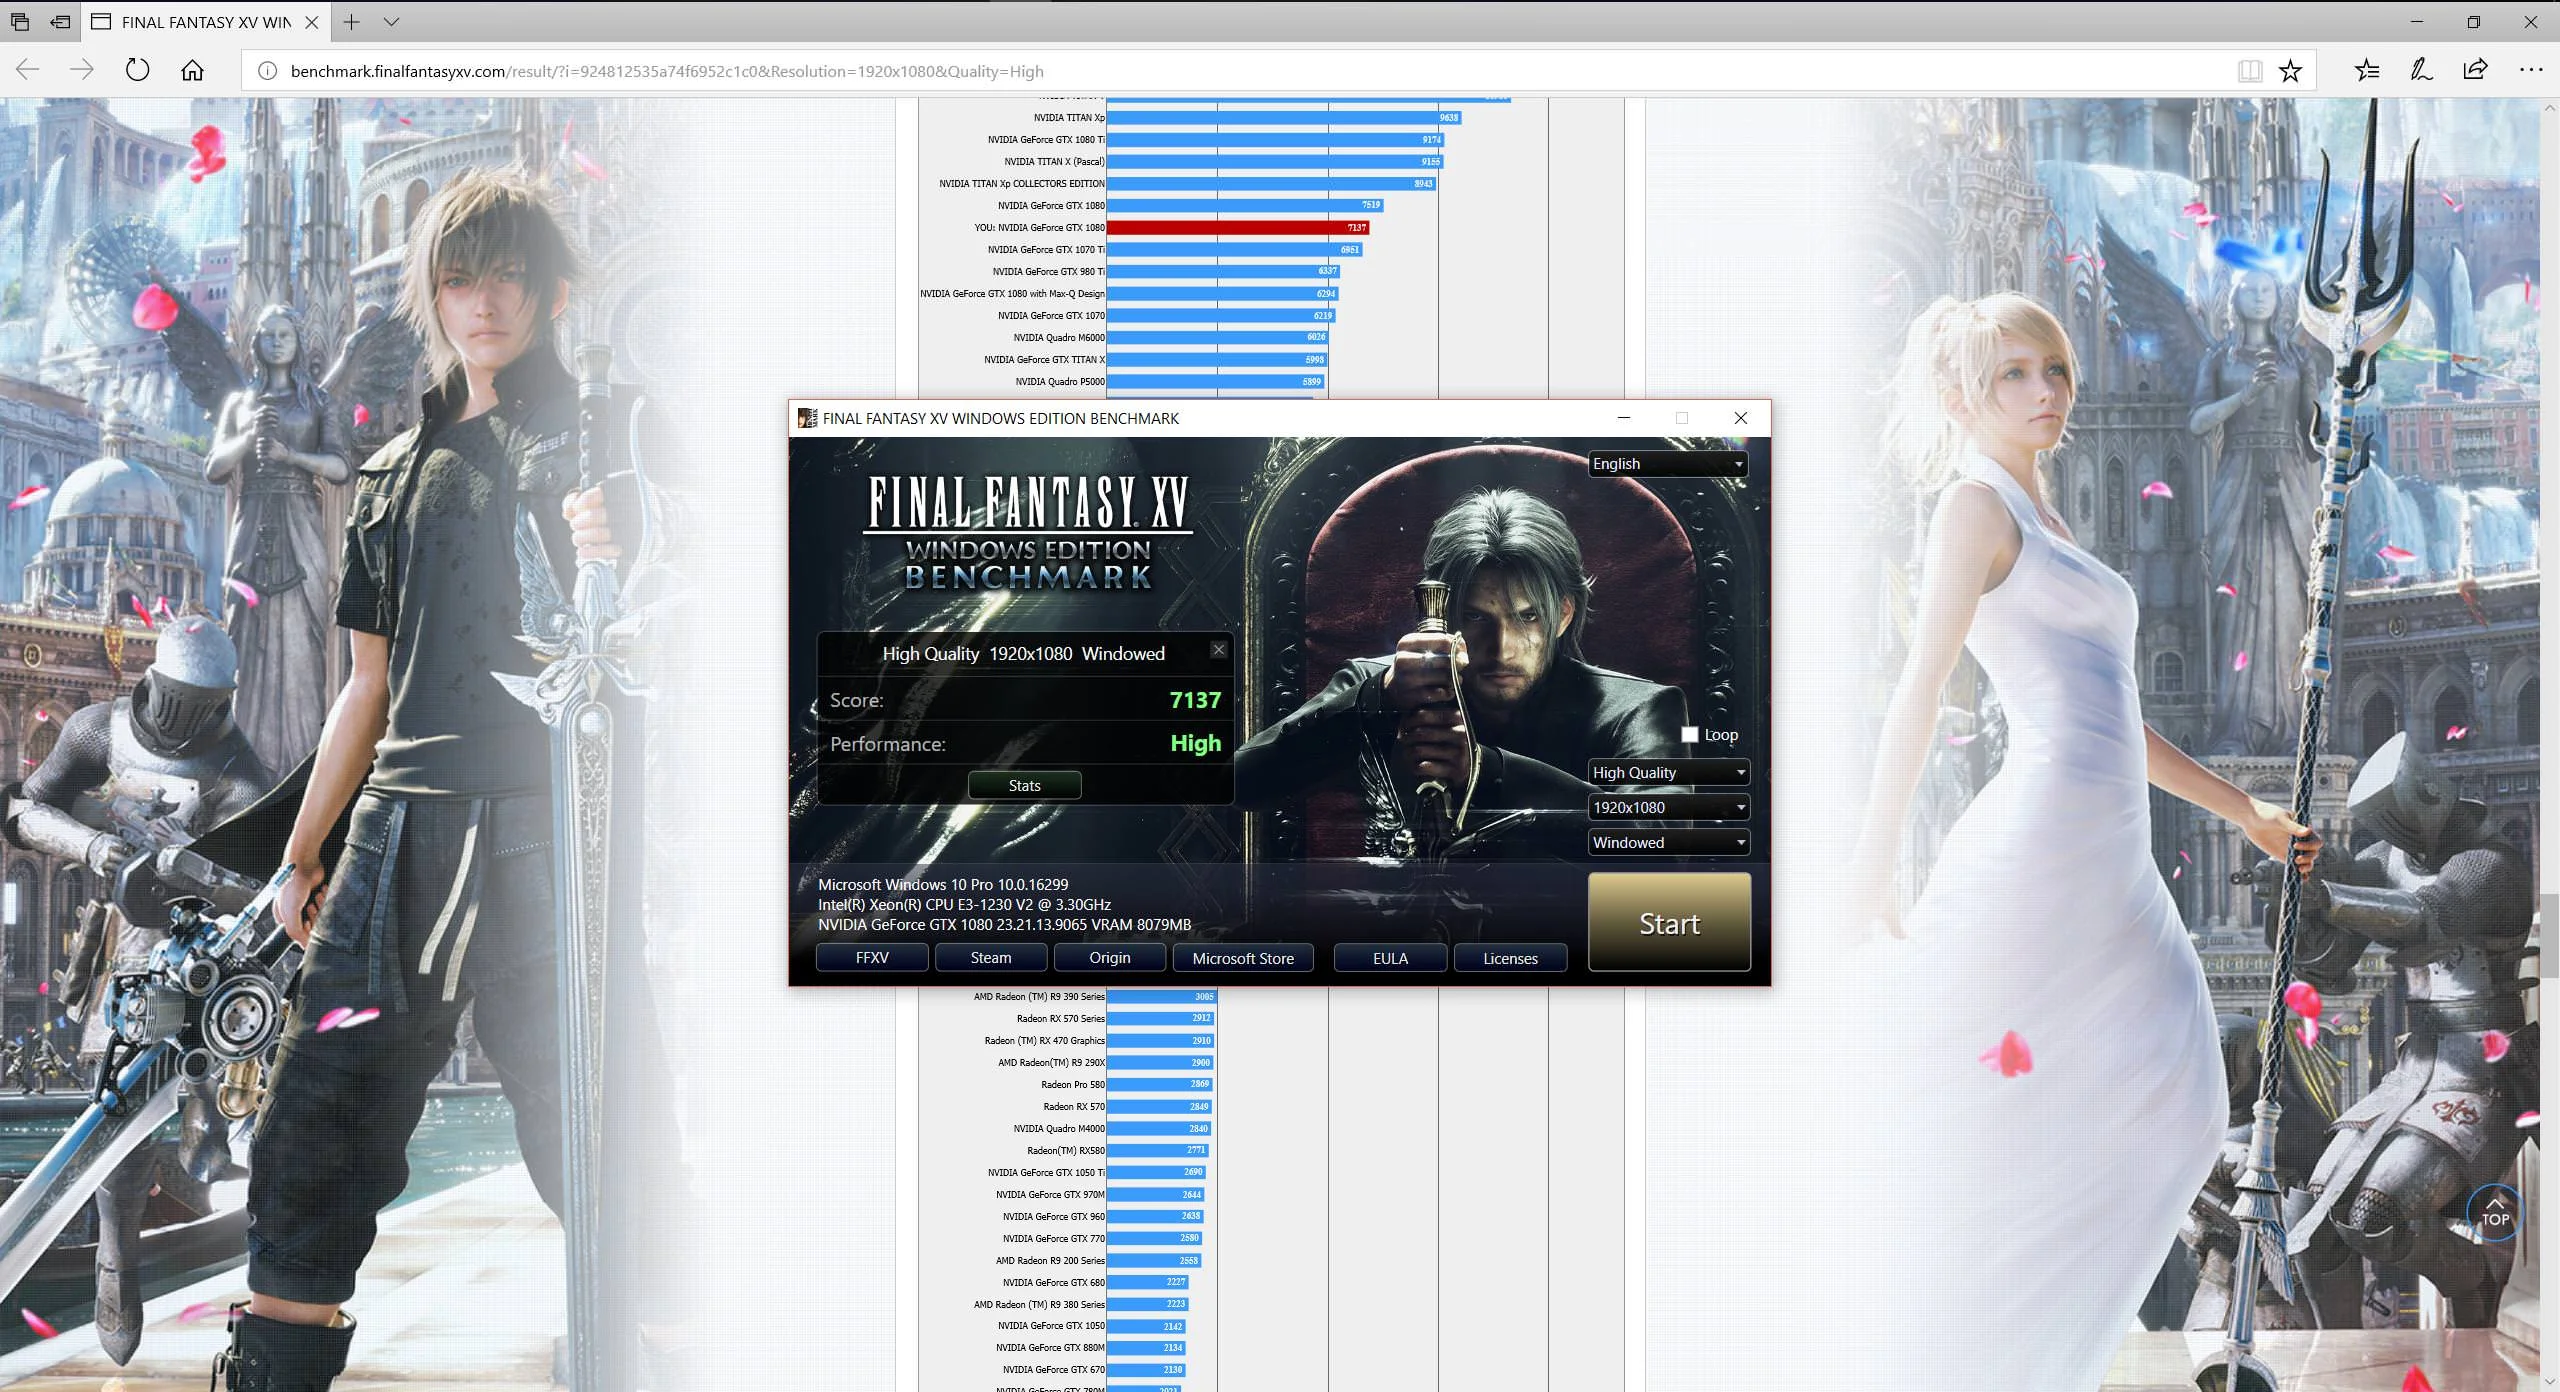Dismiss the benchmark results panel X
The width and height of the screenshot is (2560, 1392).
[1218, 650]
